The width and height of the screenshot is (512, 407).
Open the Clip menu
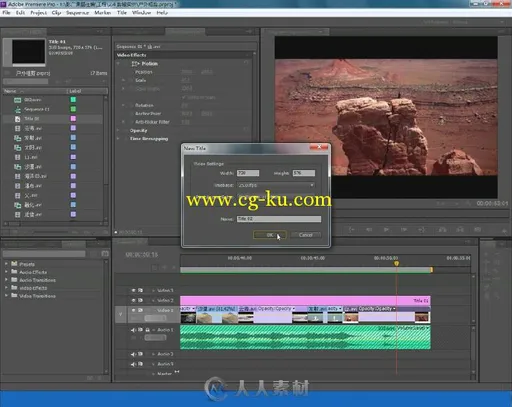click(x=56, y=13)
